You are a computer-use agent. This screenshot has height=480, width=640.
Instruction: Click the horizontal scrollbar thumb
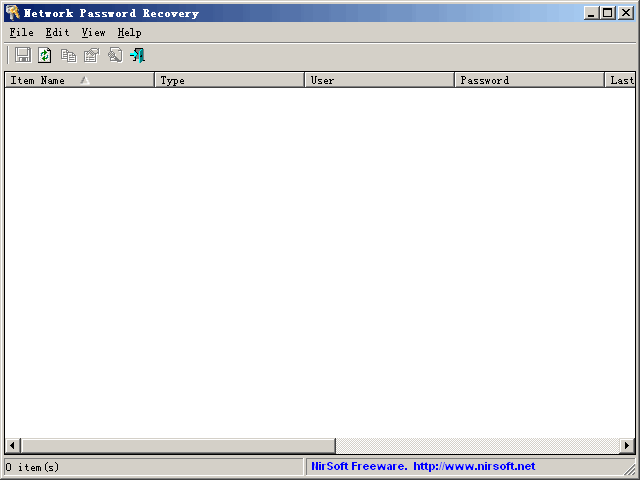[x=178, y=445]
